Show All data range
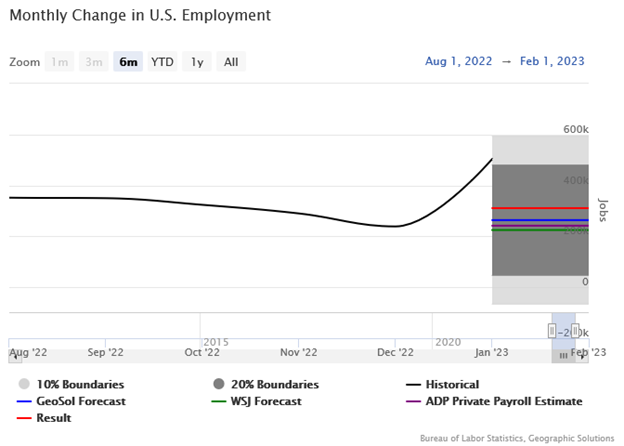This screenshot has height=446, width=624. click(x=231, y=62)
